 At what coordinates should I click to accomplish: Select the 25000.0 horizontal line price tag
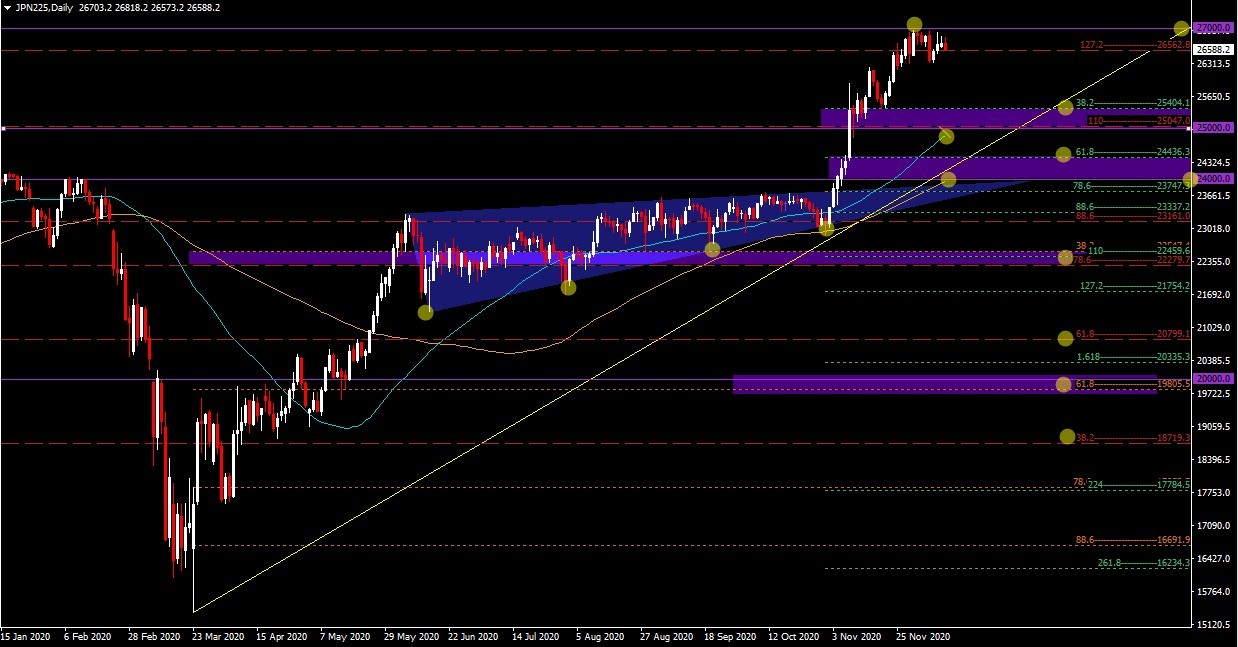tap(1212, 128)
